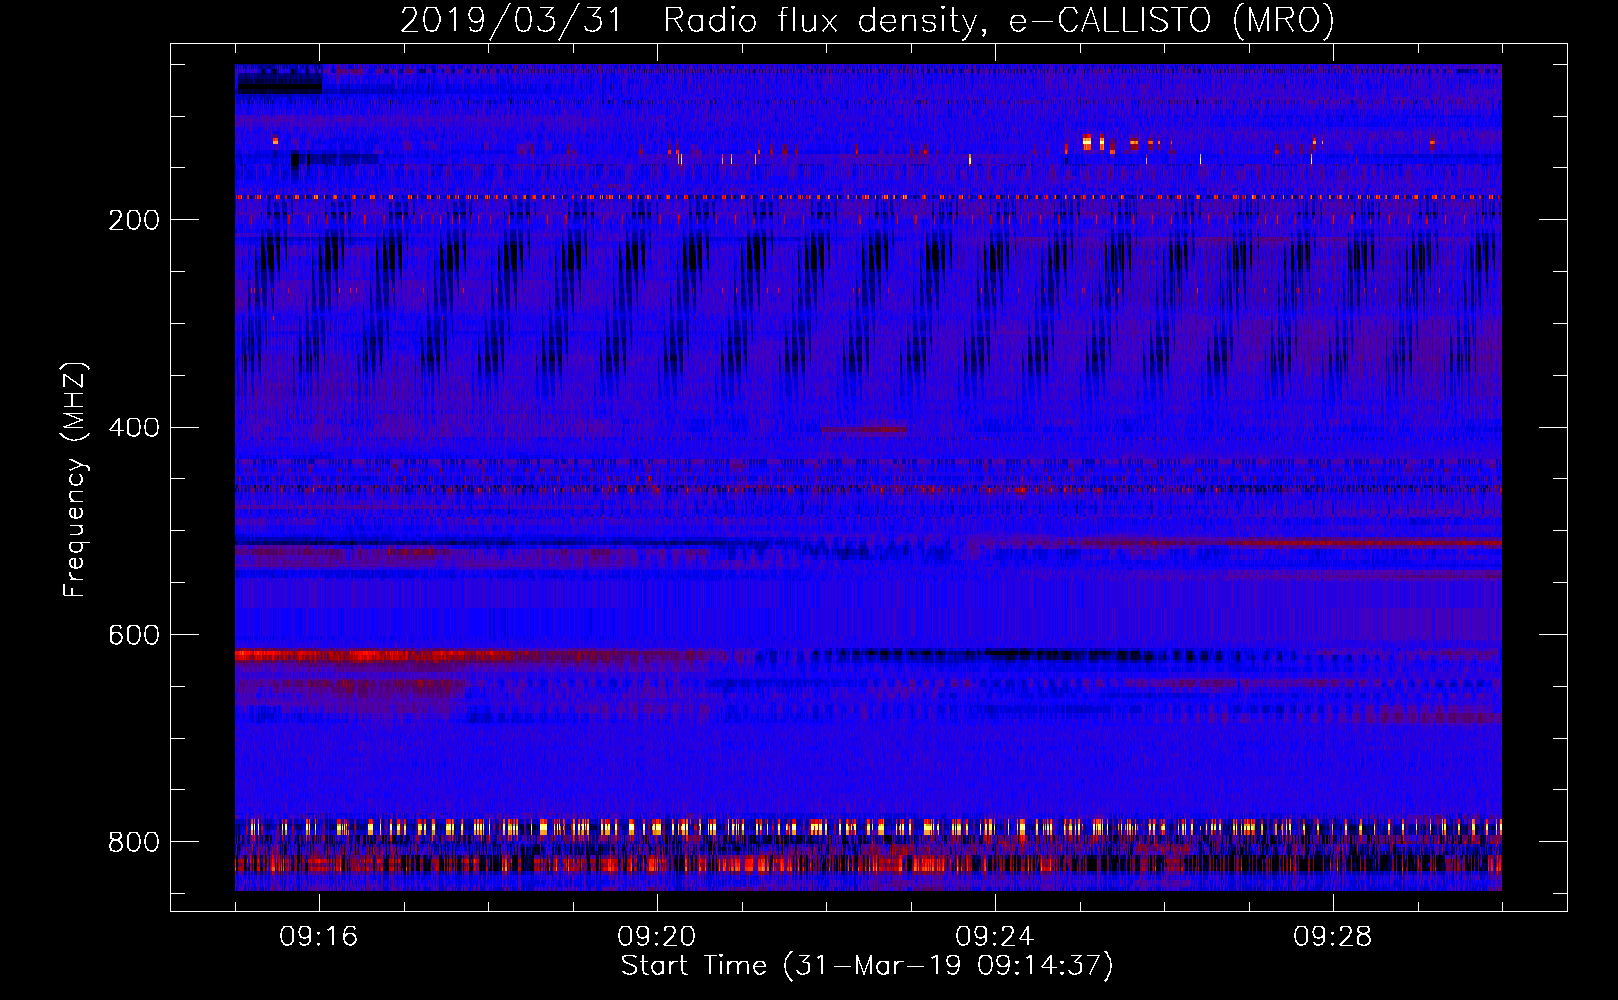1618x1000 pixels.
Task: Click the 09:16 time tick label
Action: click(x=319, y=937)
